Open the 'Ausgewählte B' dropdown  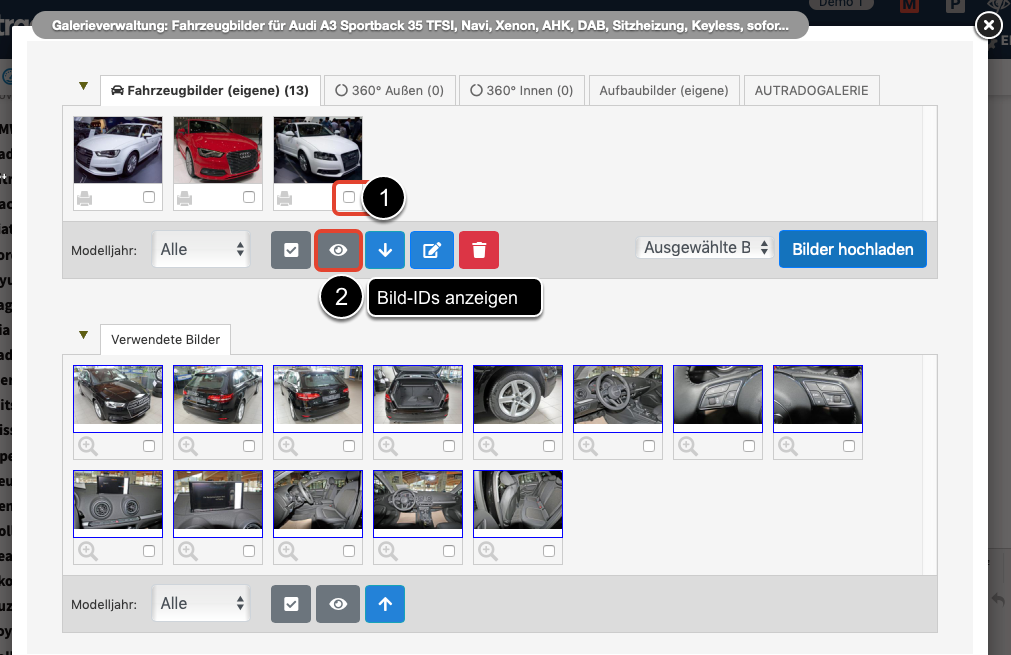coord(705,247)
